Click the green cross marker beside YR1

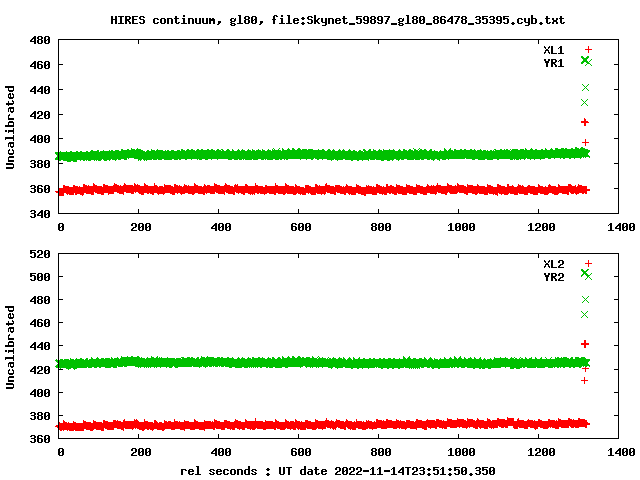tap(588, 62)
